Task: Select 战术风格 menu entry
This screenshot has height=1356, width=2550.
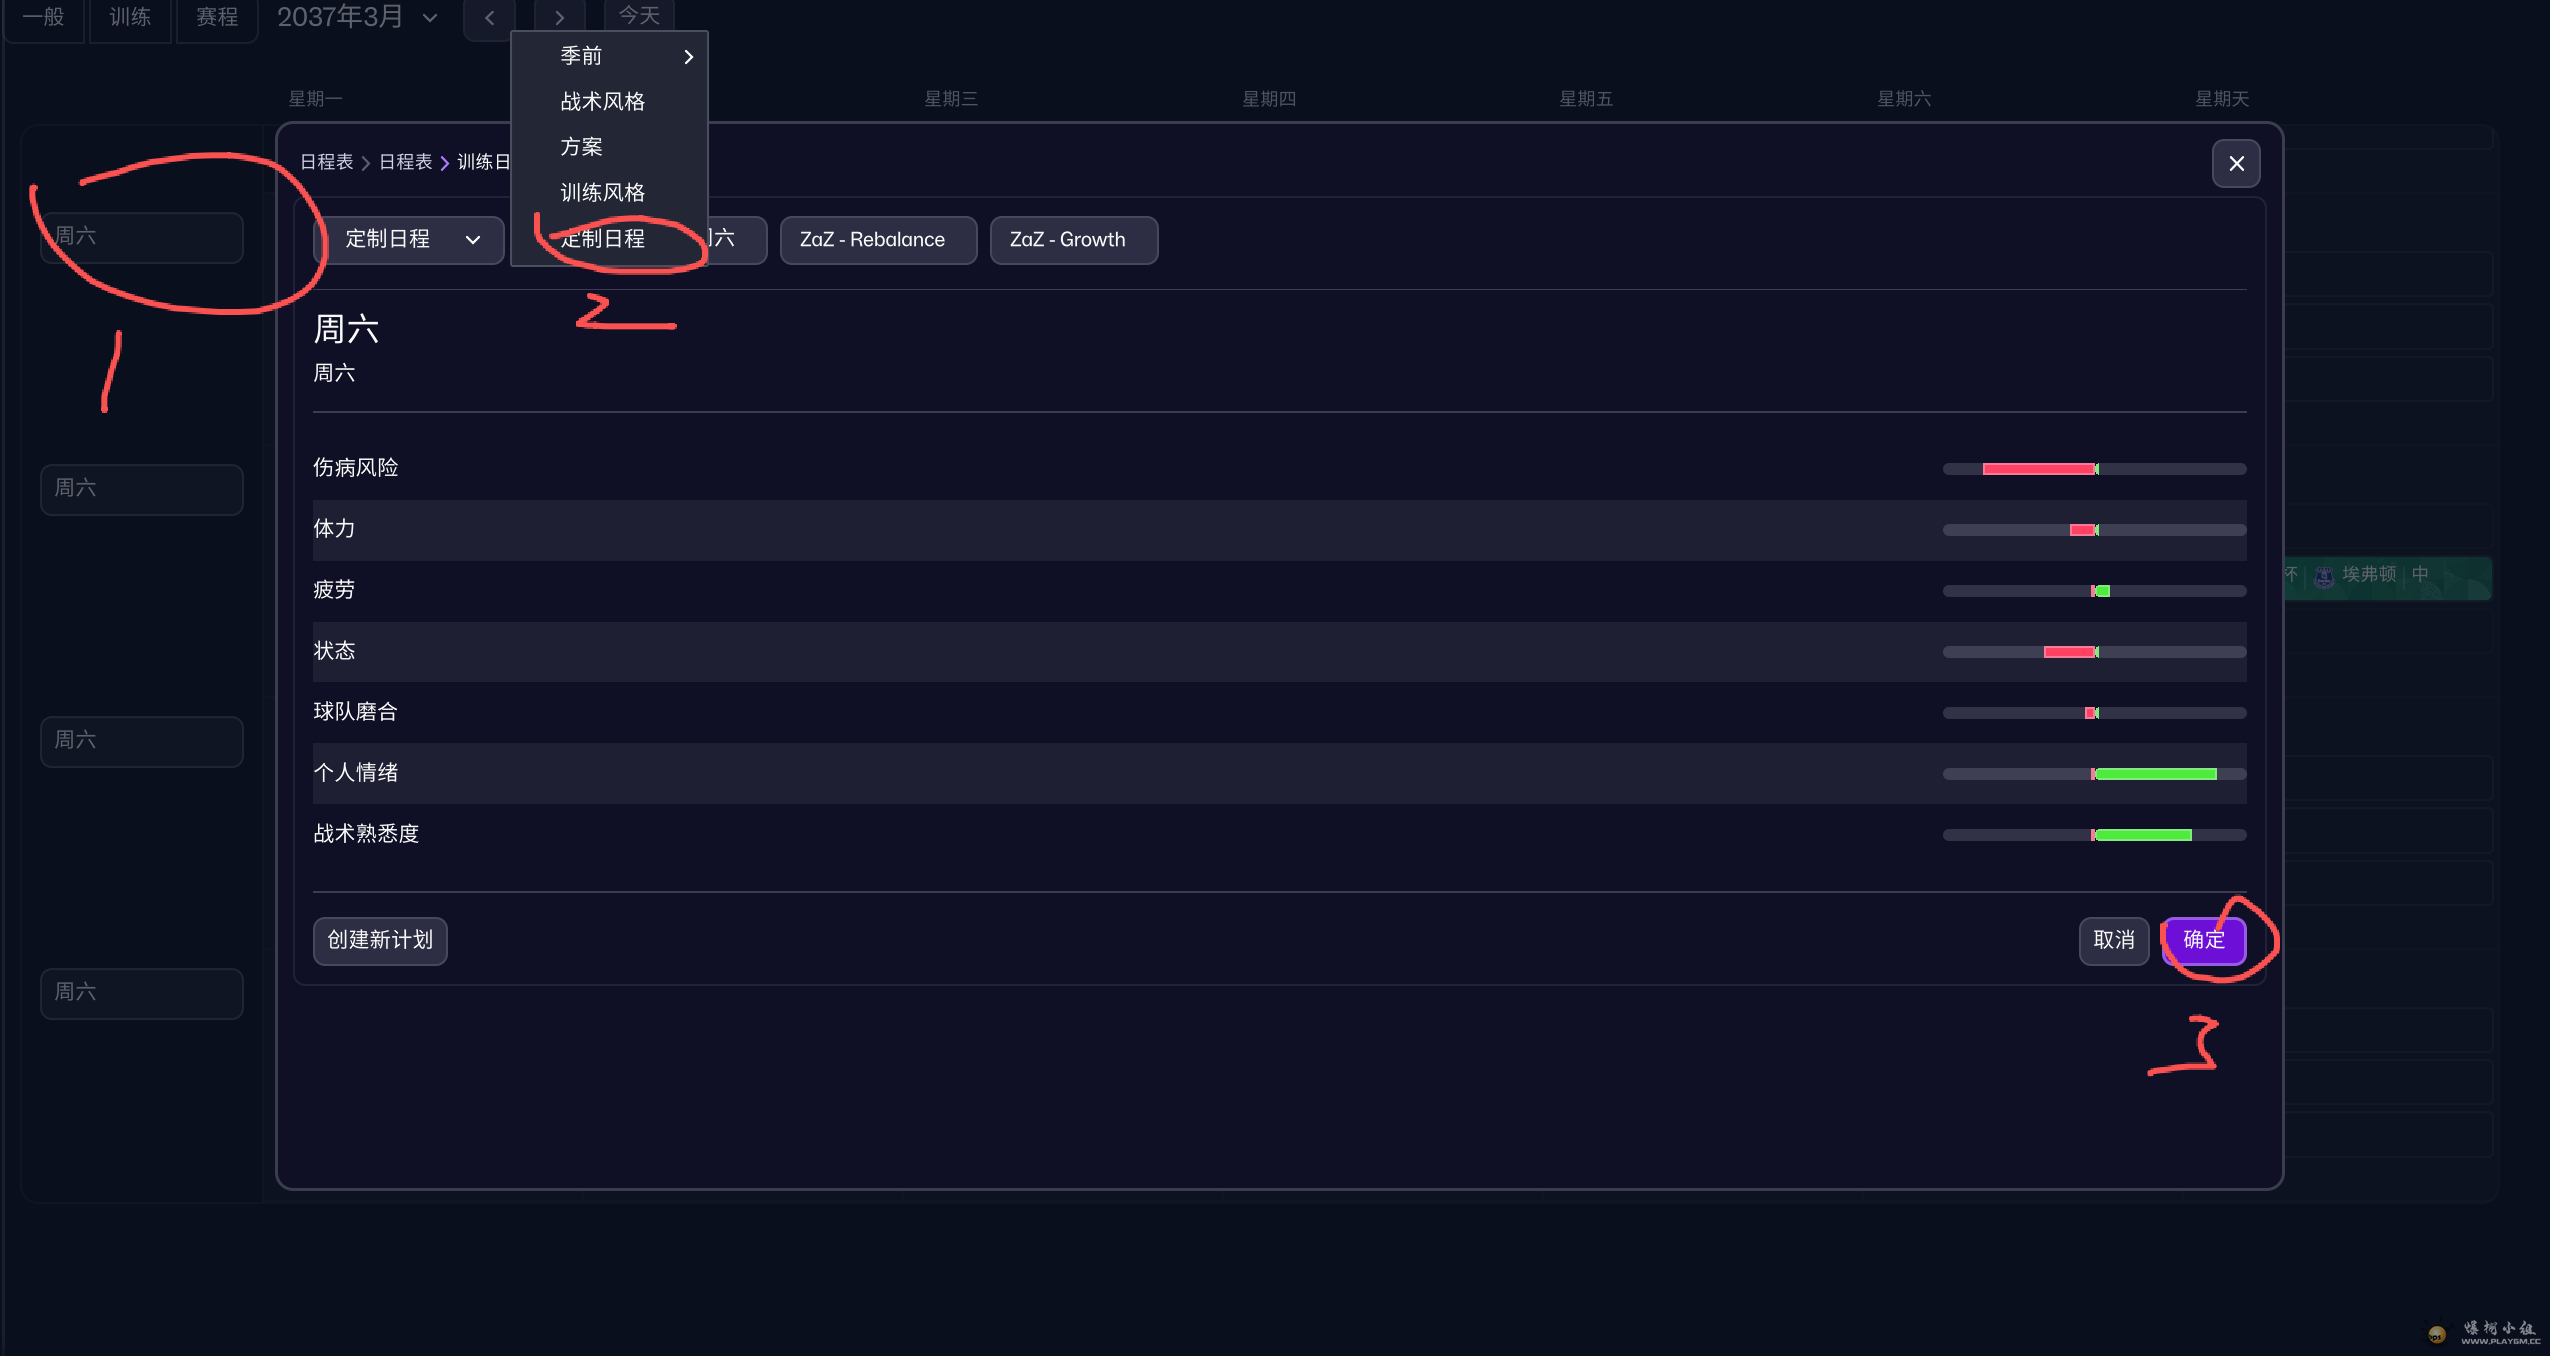Action: 602,102
